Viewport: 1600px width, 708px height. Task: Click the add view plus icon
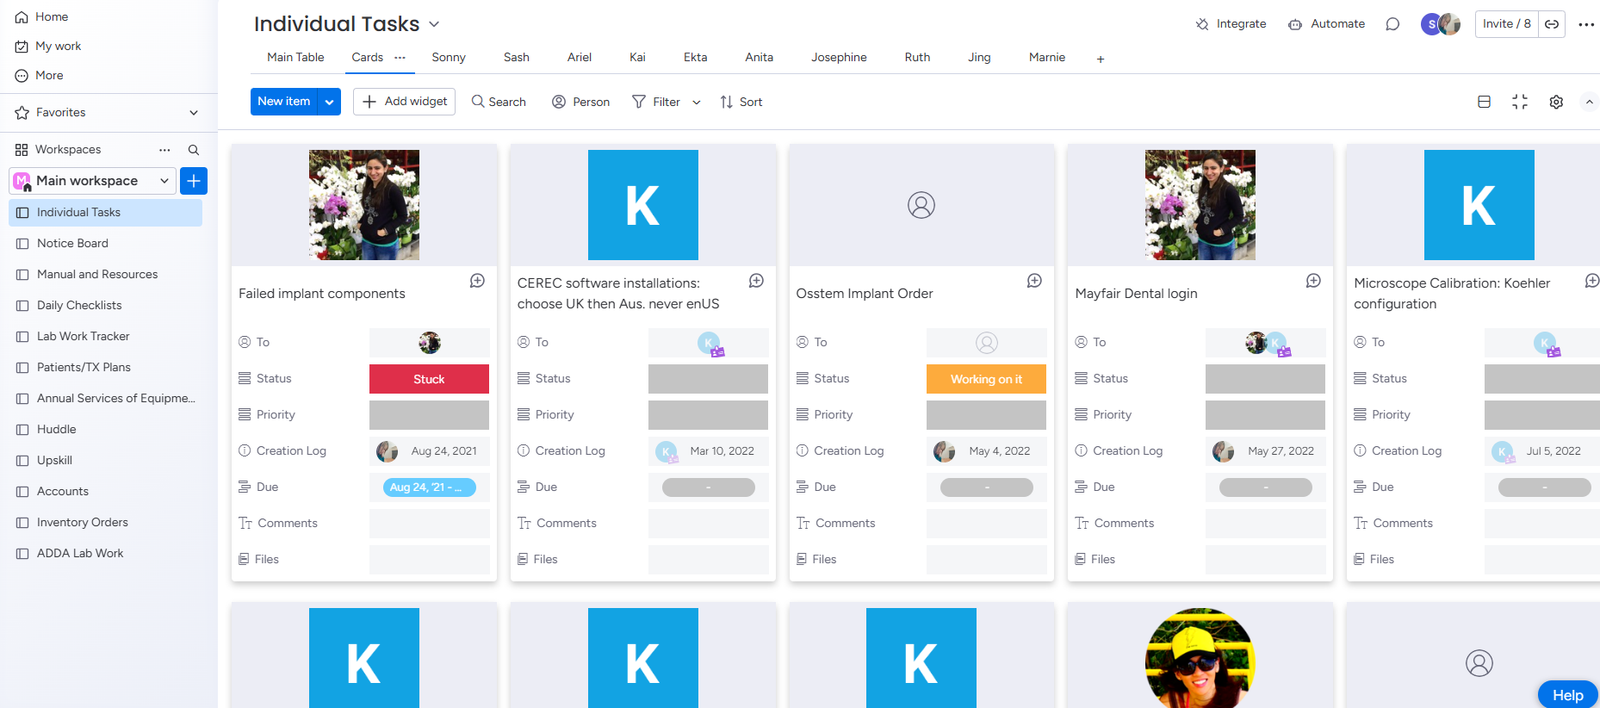point(1100,59)
